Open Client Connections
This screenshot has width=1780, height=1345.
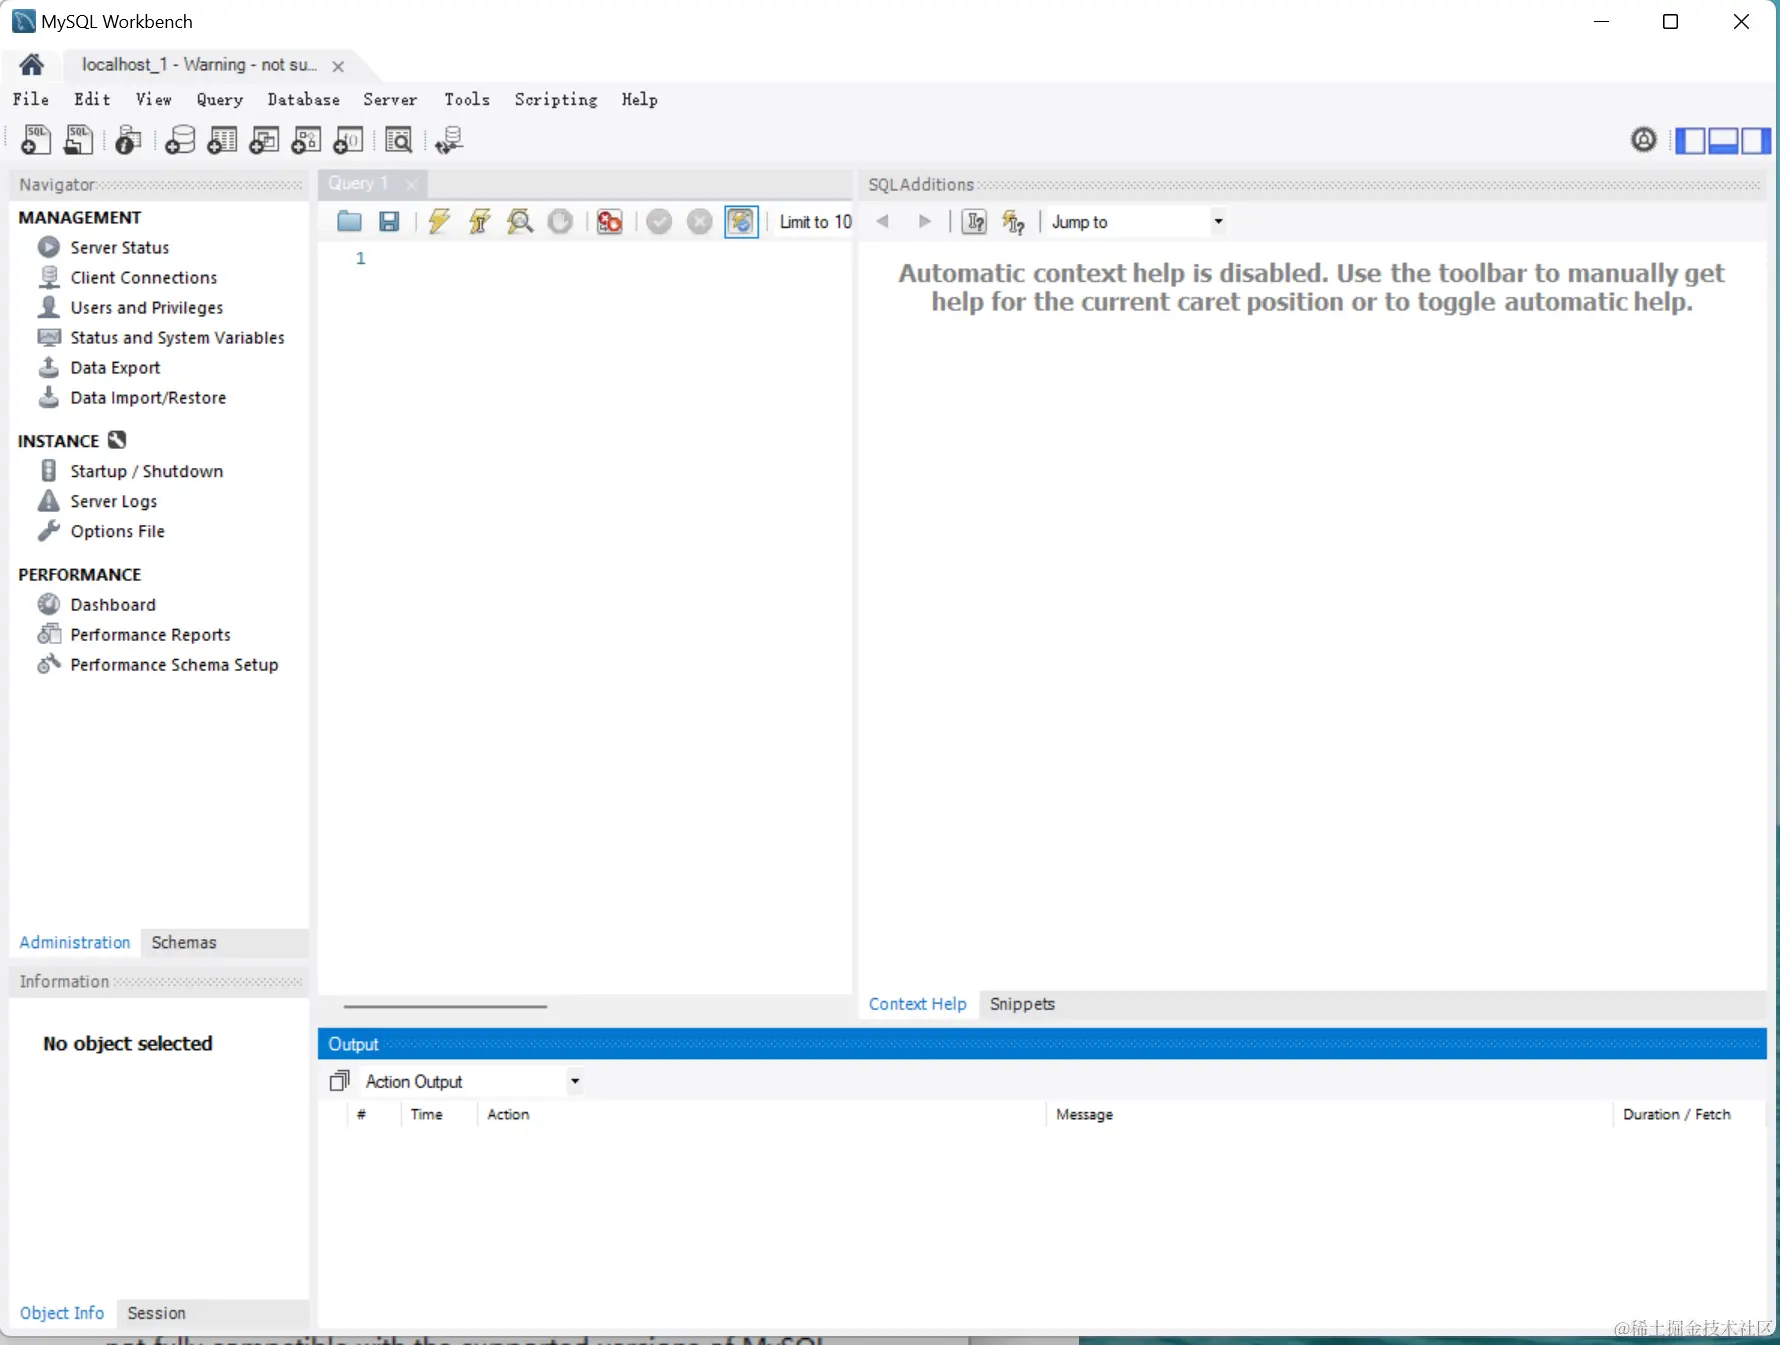144,277
